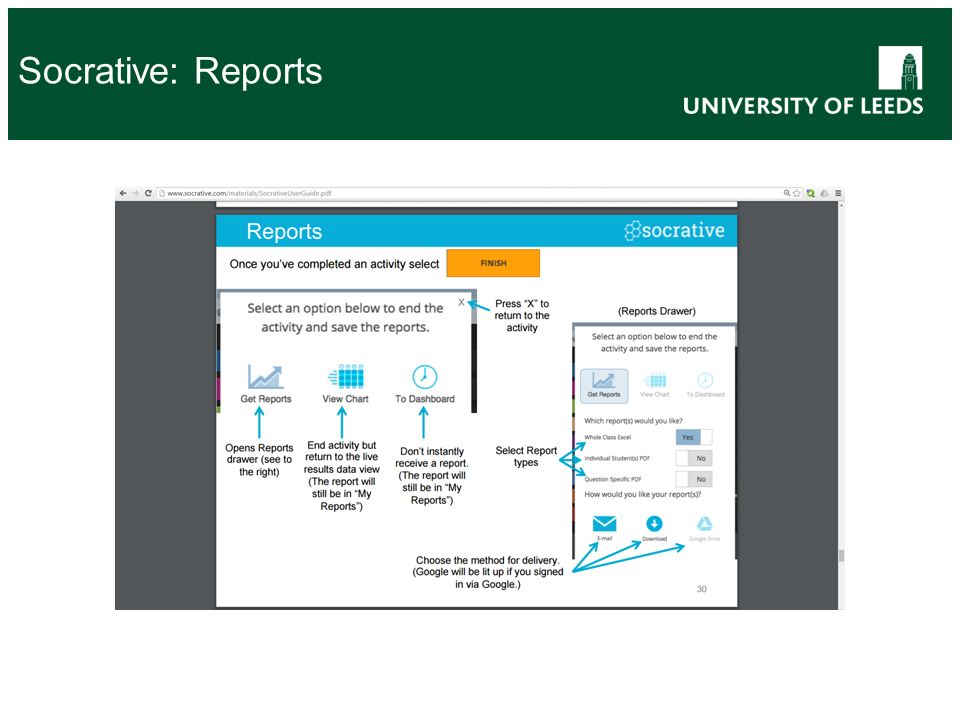Click the page number 30
960x720 pixels.
701,589
